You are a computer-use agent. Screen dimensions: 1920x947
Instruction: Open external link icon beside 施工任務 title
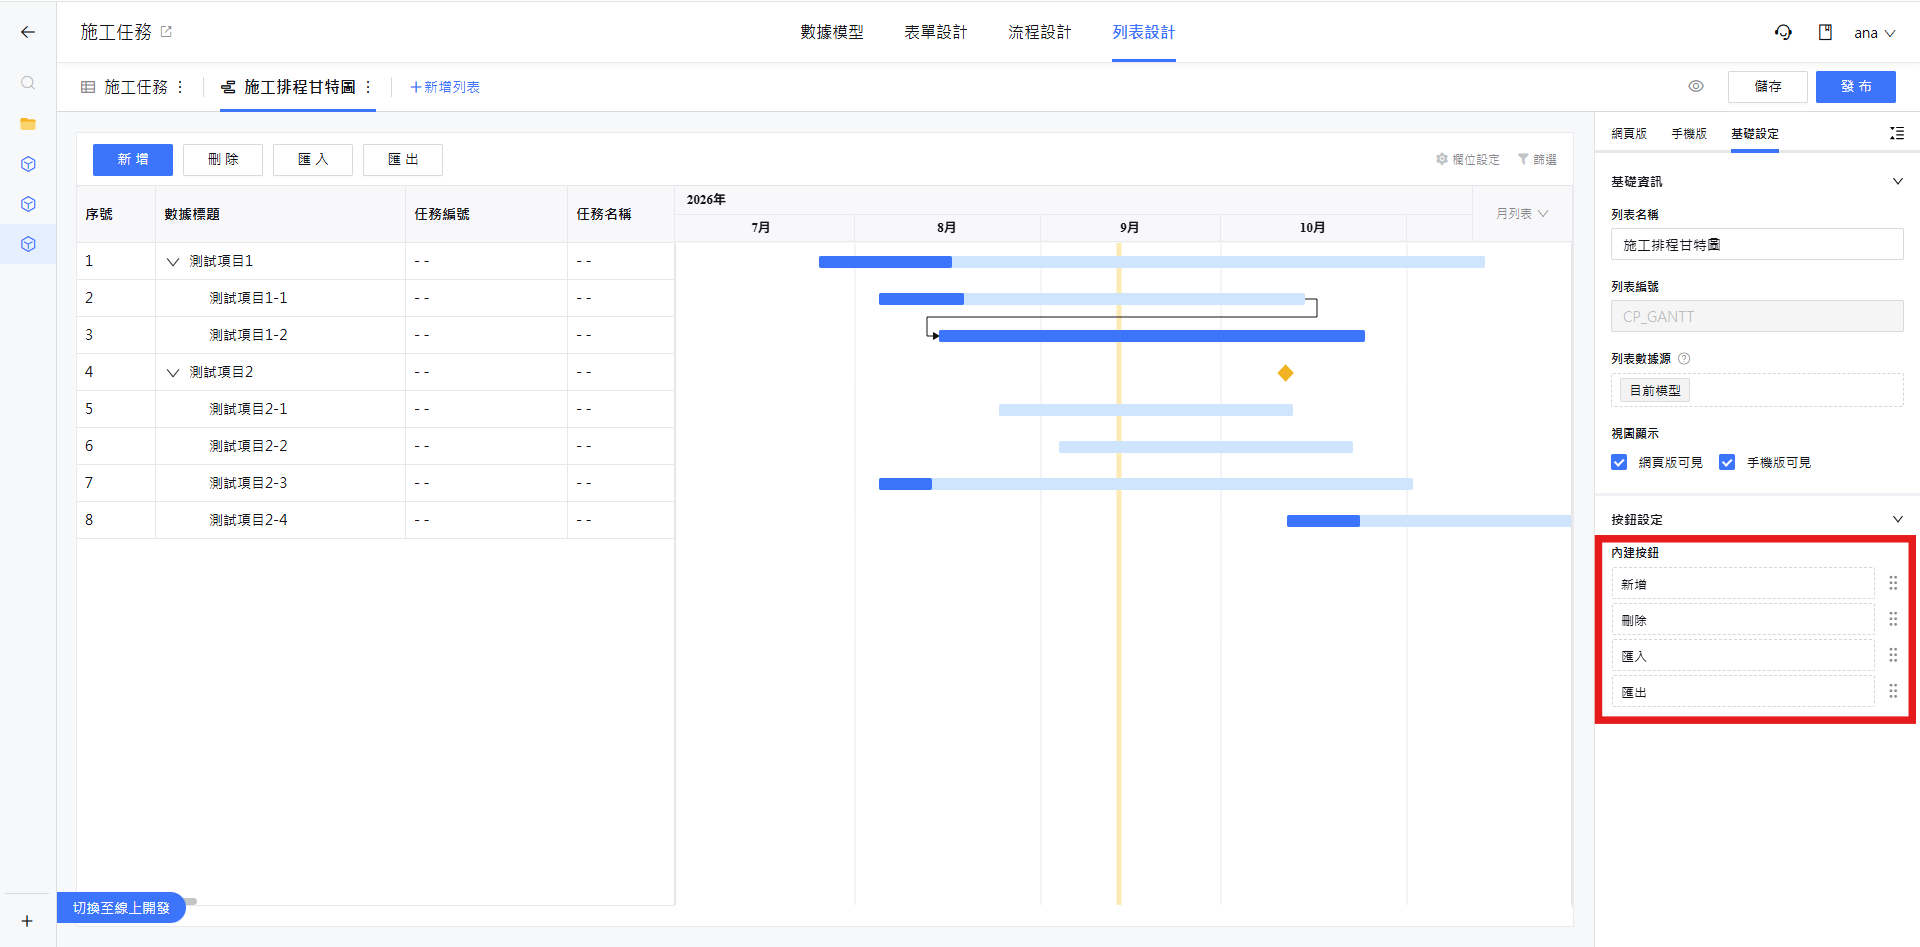166,32
